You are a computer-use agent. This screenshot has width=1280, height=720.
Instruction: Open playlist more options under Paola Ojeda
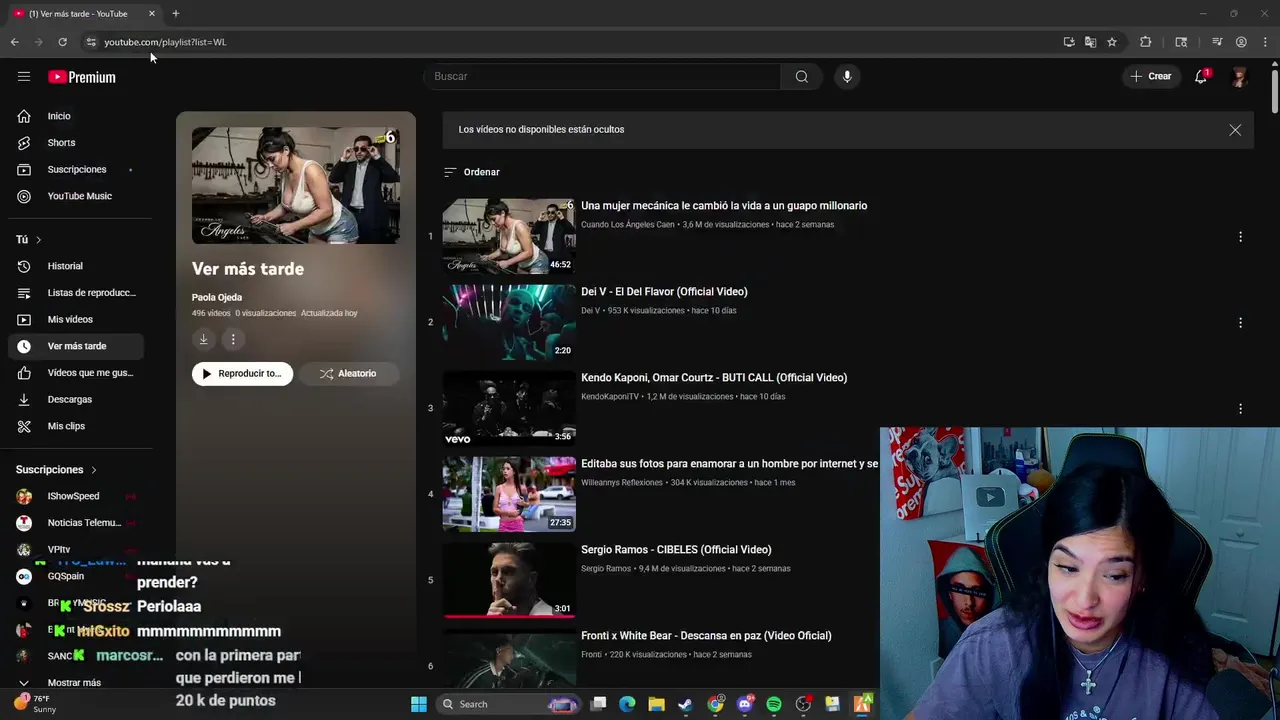[233, 339]
